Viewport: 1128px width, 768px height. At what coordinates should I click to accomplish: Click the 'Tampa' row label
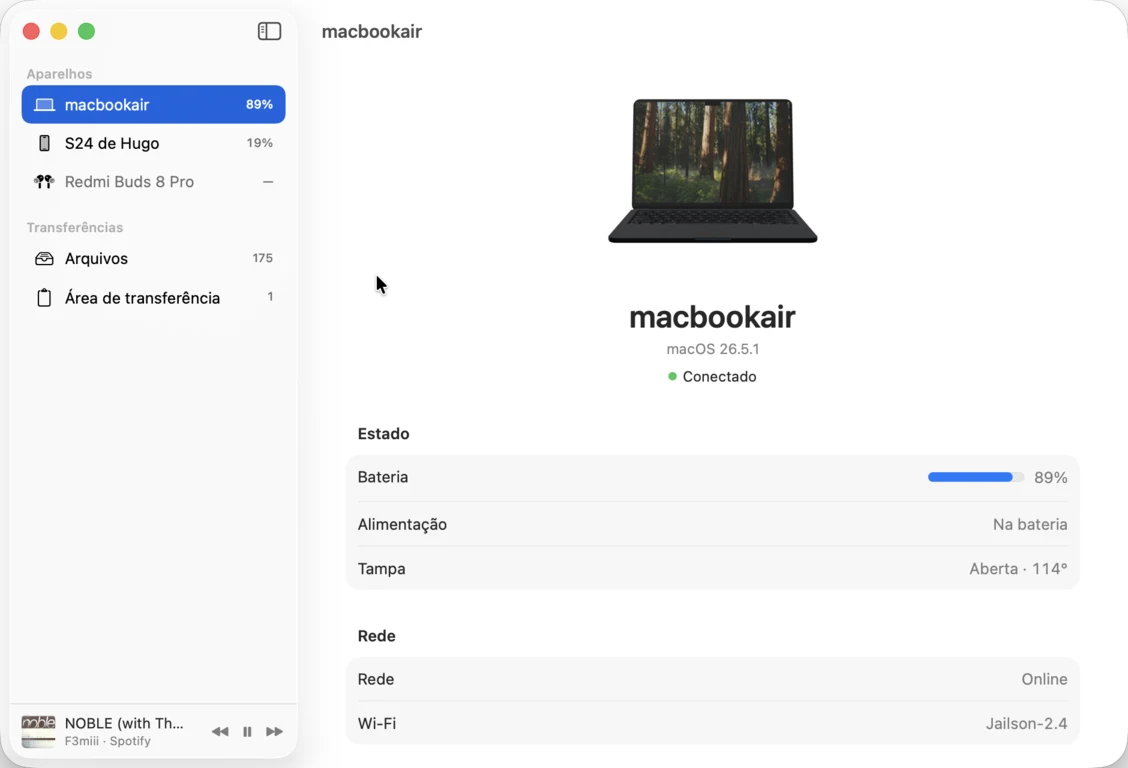click(x=381, y=569)
